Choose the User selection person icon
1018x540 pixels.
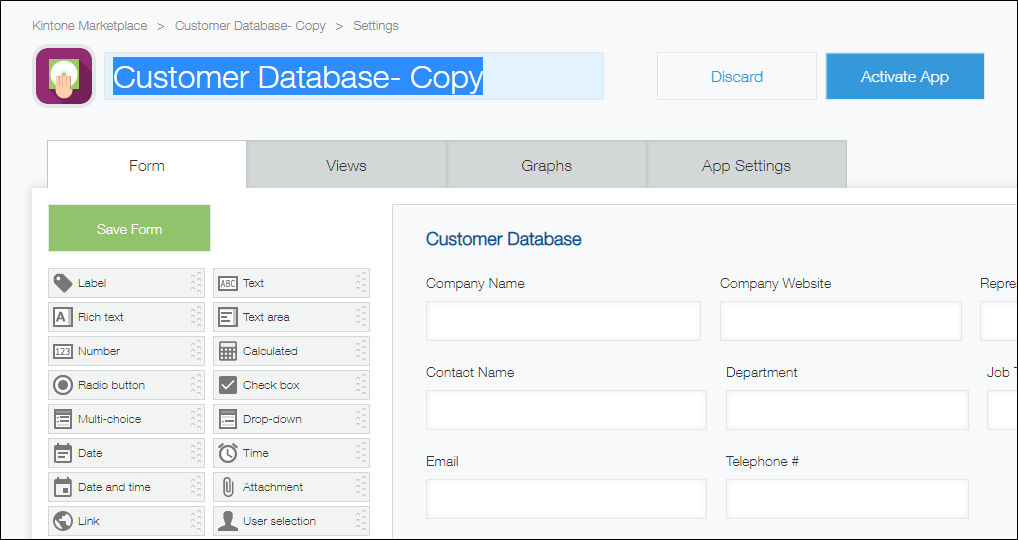point(228,521)
